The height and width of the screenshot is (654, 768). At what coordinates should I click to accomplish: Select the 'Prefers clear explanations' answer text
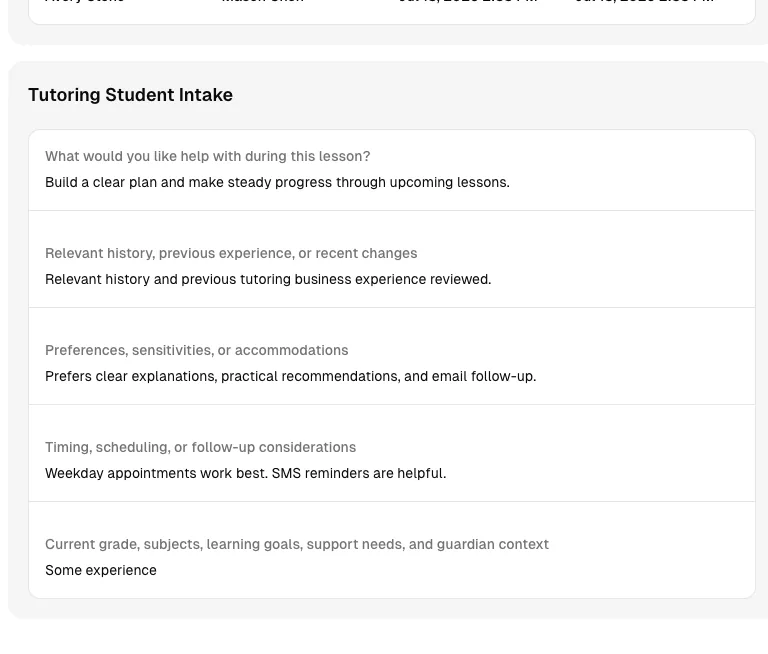(x=290, y=376)
